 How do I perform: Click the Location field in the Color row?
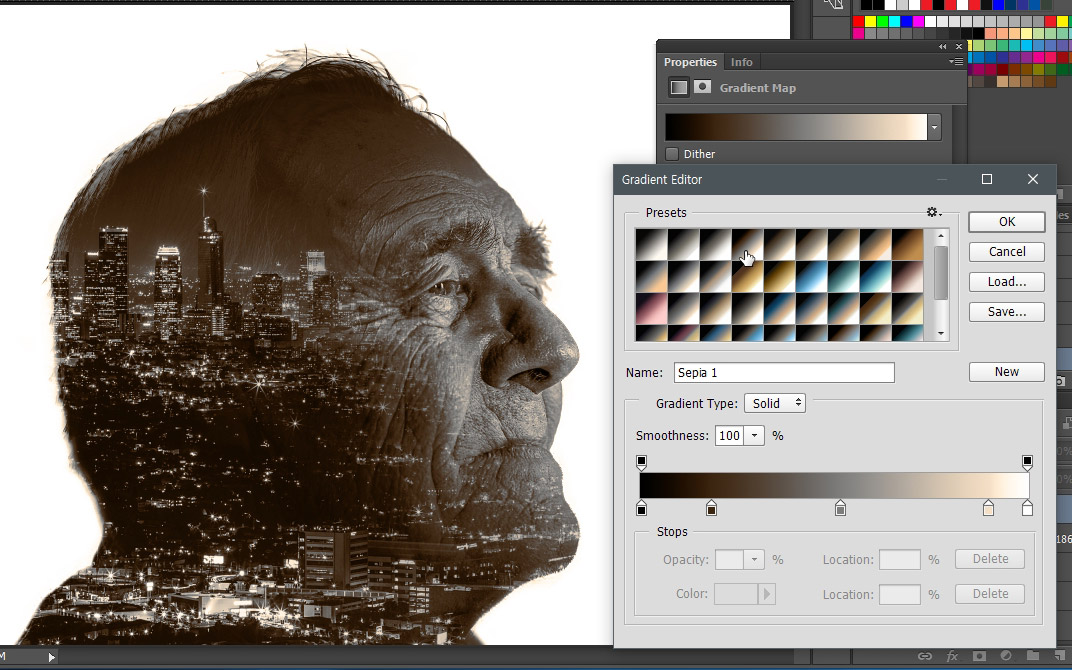pyautogui.click(x=900, y=594)
